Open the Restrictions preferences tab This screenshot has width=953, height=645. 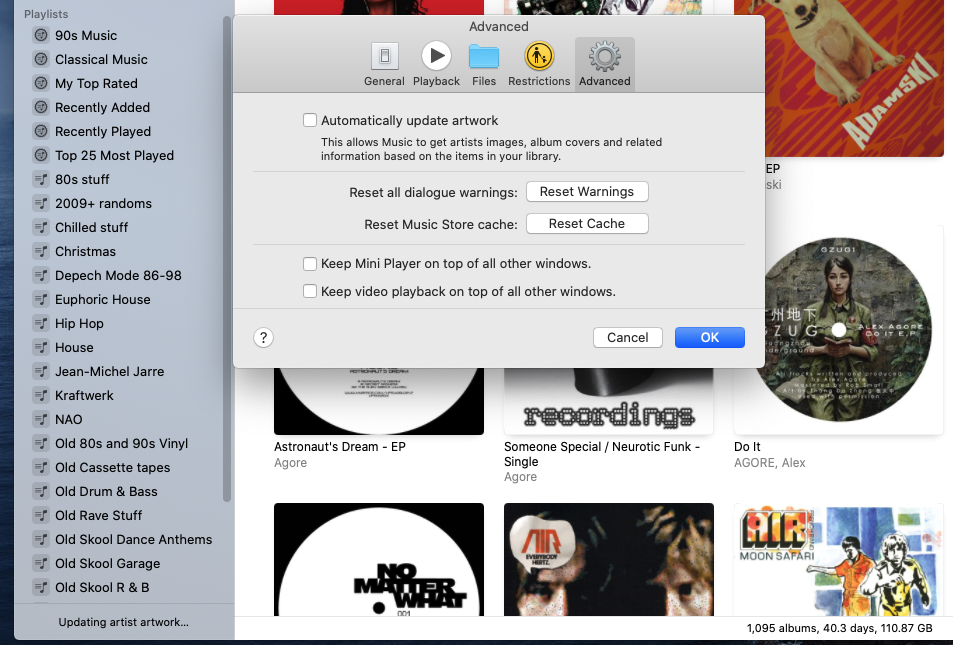(539, 64)
